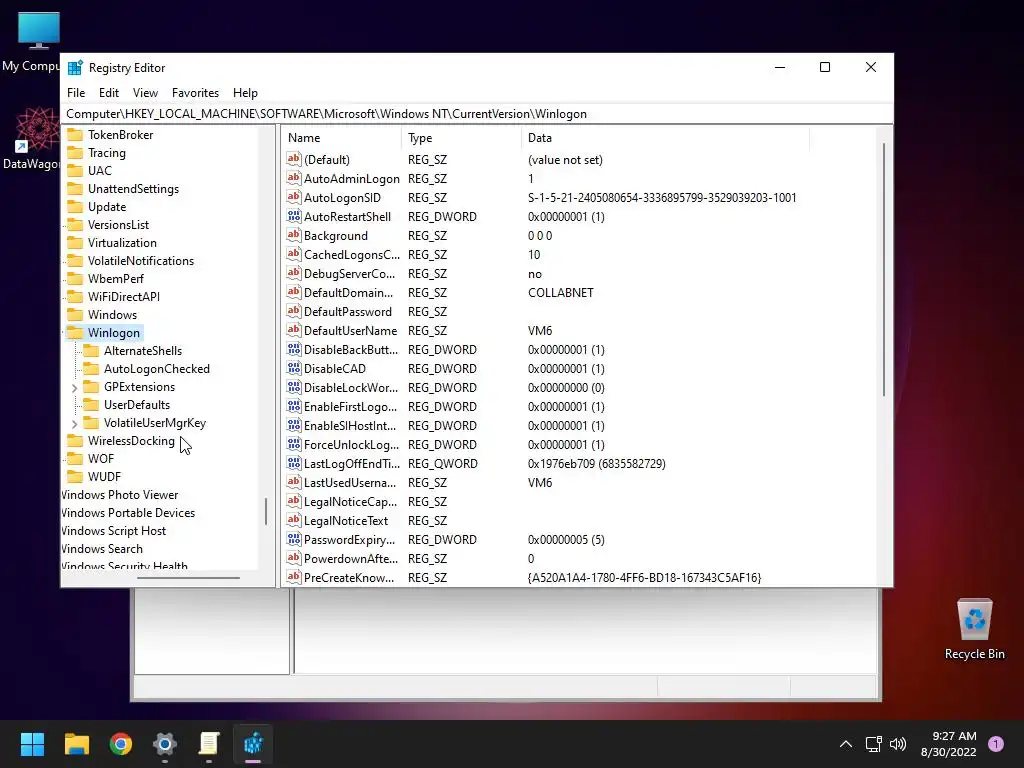Open Google Chrome from taskbar
The image size is (1024, 768).
click(121, 744)
